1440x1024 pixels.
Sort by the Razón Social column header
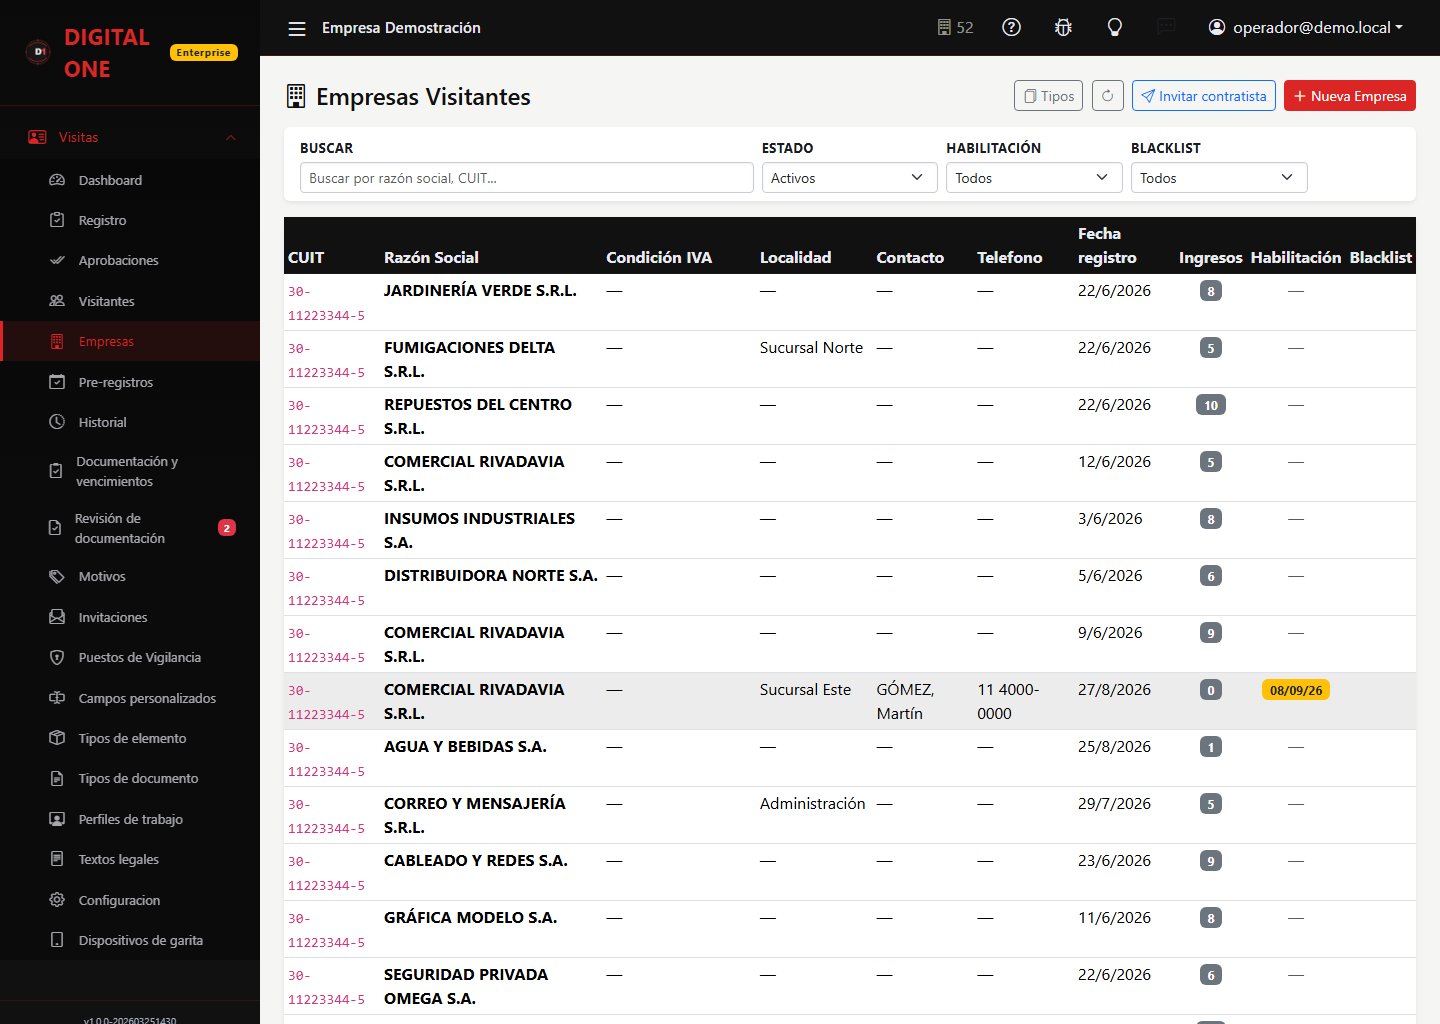coord(431,257)
